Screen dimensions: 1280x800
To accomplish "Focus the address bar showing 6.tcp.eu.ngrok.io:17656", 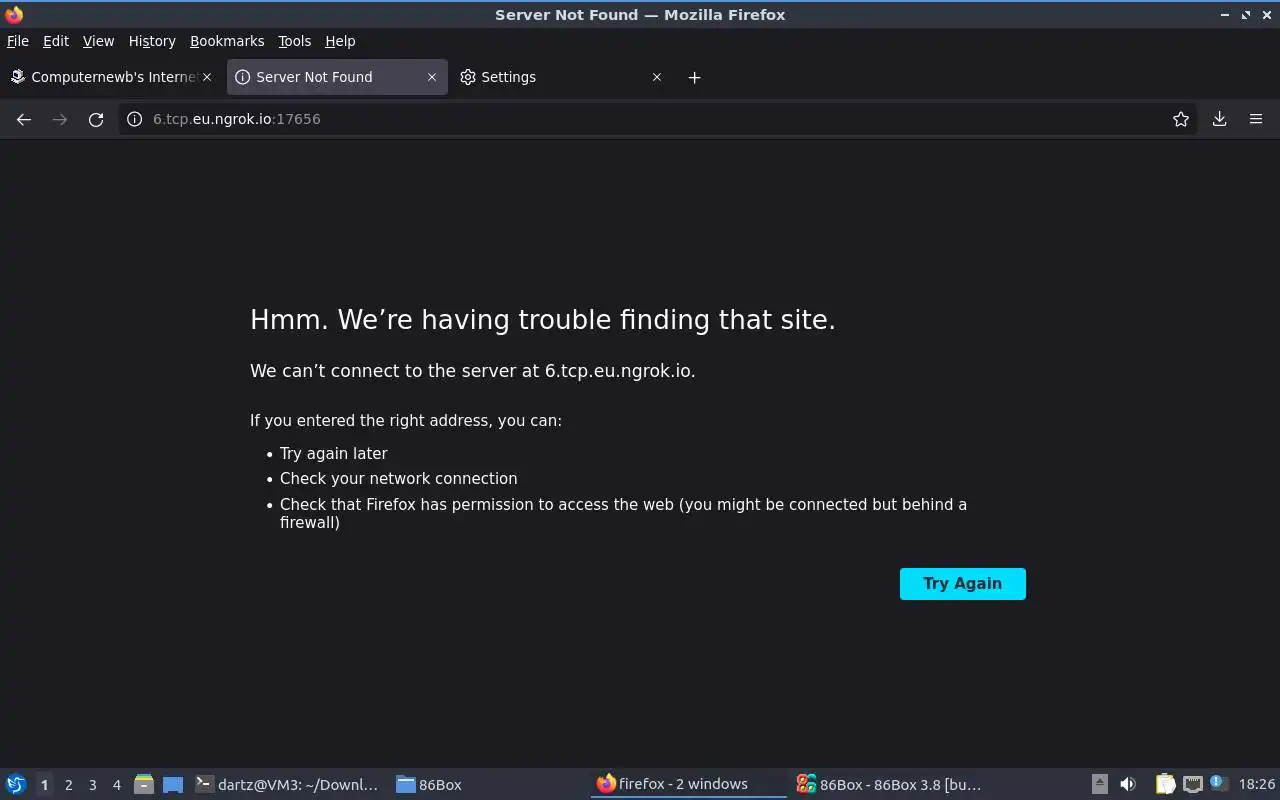I will [658, 119].
